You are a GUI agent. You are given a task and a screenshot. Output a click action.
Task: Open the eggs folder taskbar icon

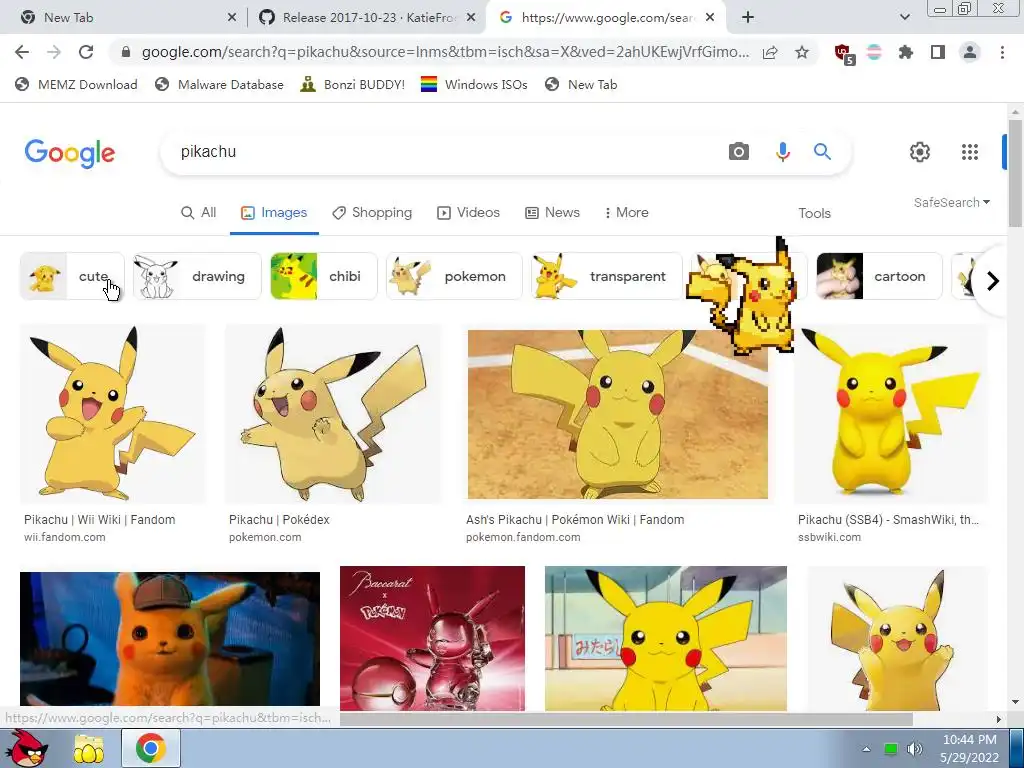point(89,749)
